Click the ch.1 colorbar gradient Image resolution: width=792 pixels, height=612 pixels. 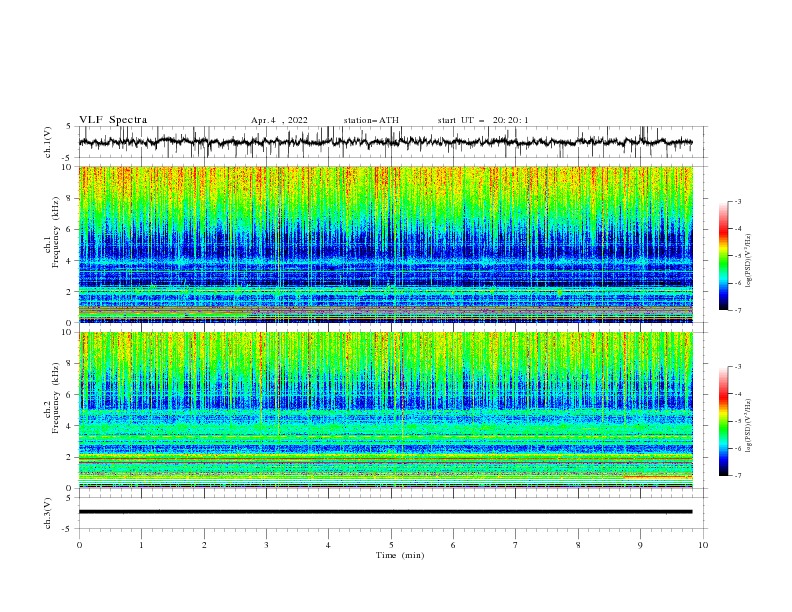tap(723, 255)
